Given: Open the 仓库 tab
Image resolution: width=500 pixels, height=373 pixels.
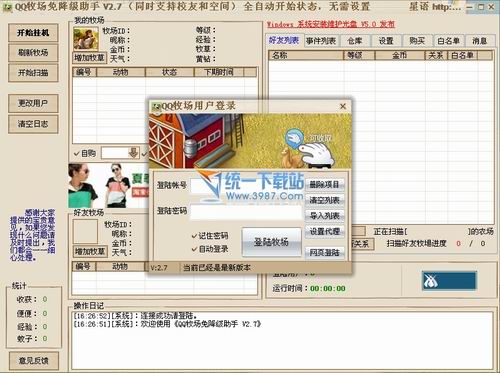Looking at the screenshot, I should (354, 41).
